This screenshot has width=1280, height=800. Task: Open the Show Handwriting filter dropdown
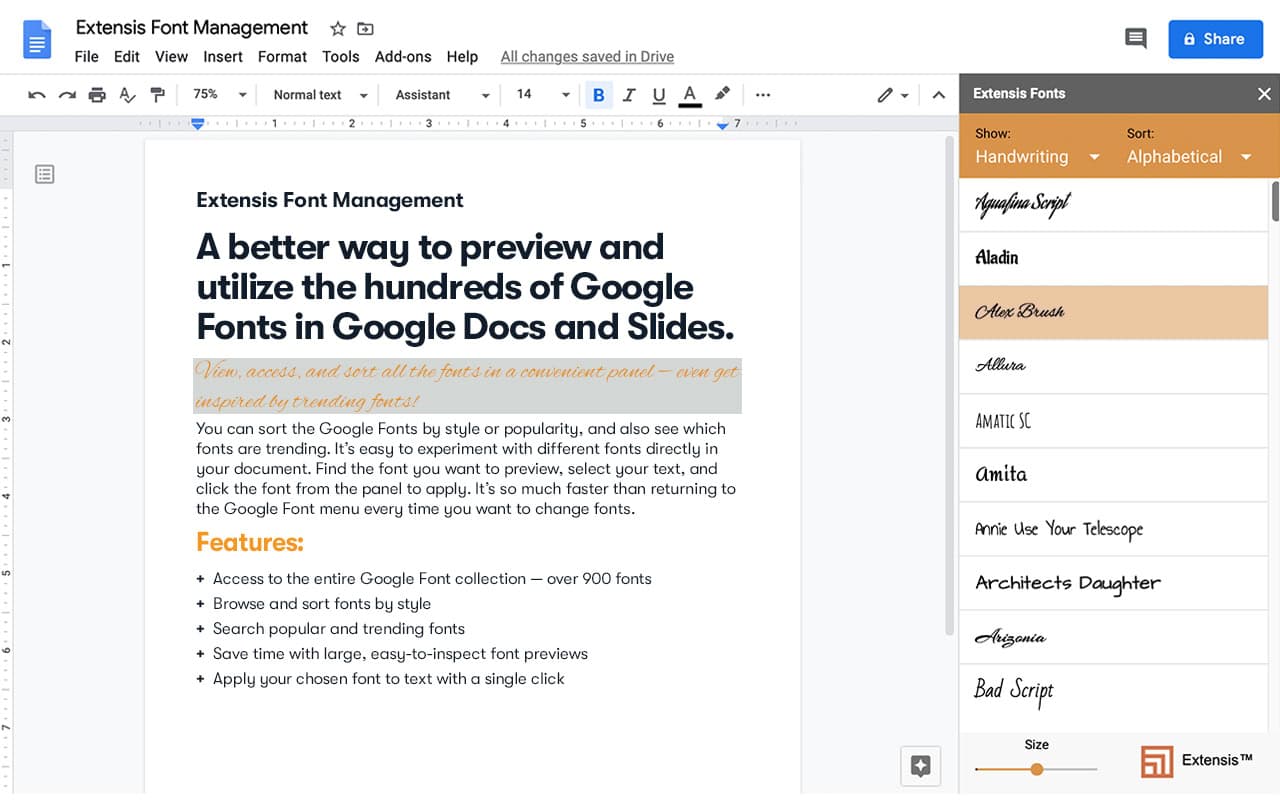point(1037,157)
